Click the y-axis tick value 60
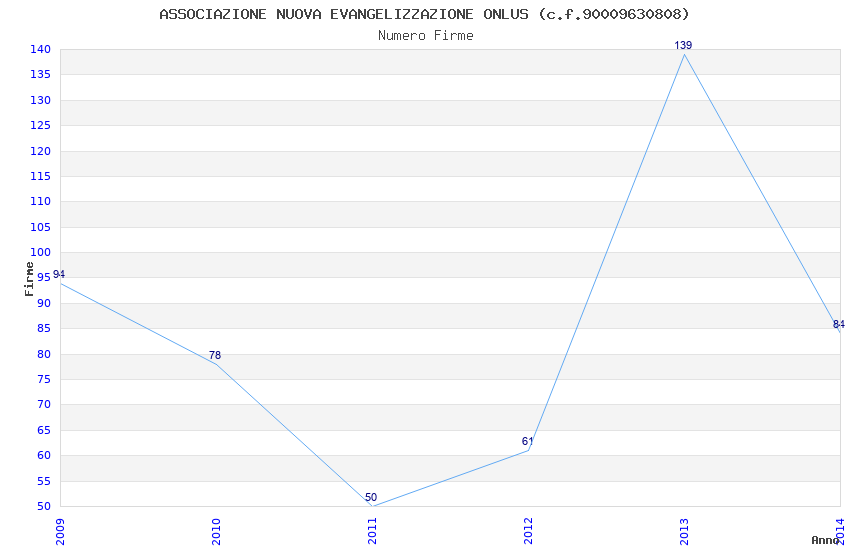The width and height of the screenshot is (850, 550). (44, 456)
